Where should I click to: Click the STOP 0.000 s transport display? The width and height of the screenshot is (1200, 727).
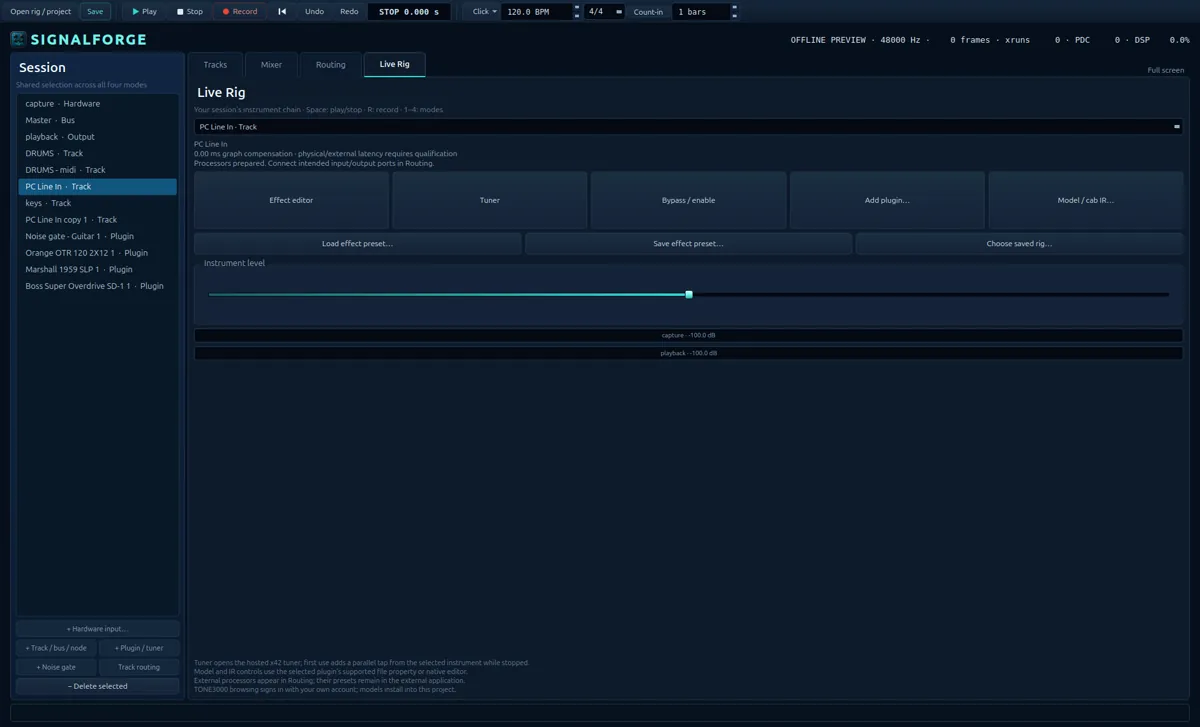409,12
